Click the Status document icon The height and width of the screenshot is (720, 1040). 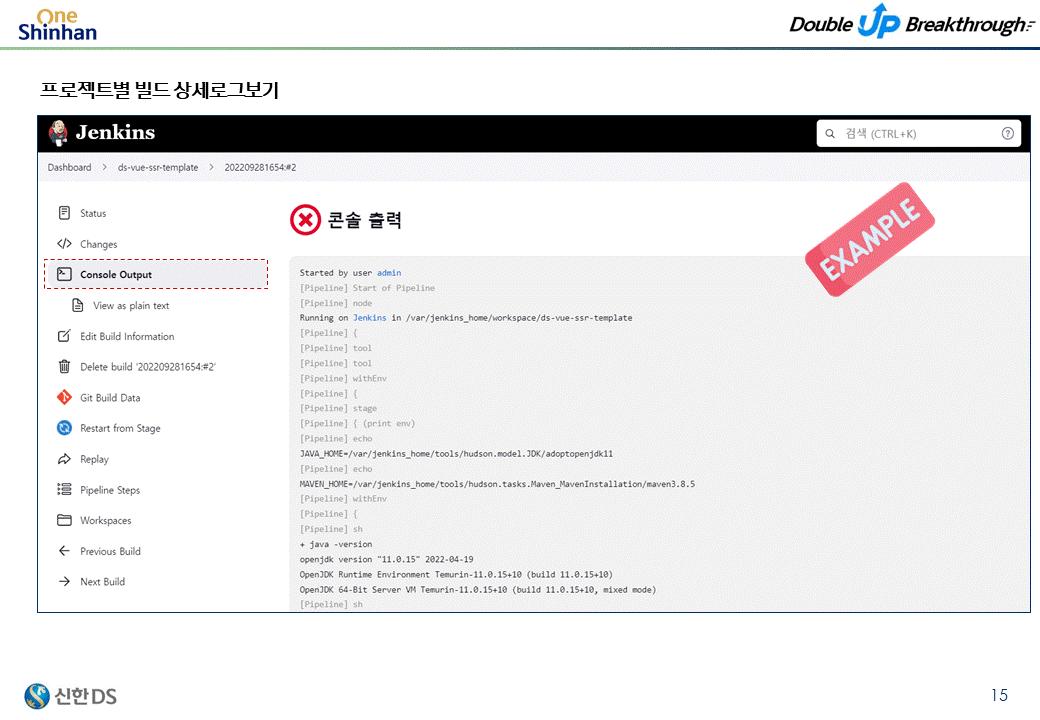64,213
